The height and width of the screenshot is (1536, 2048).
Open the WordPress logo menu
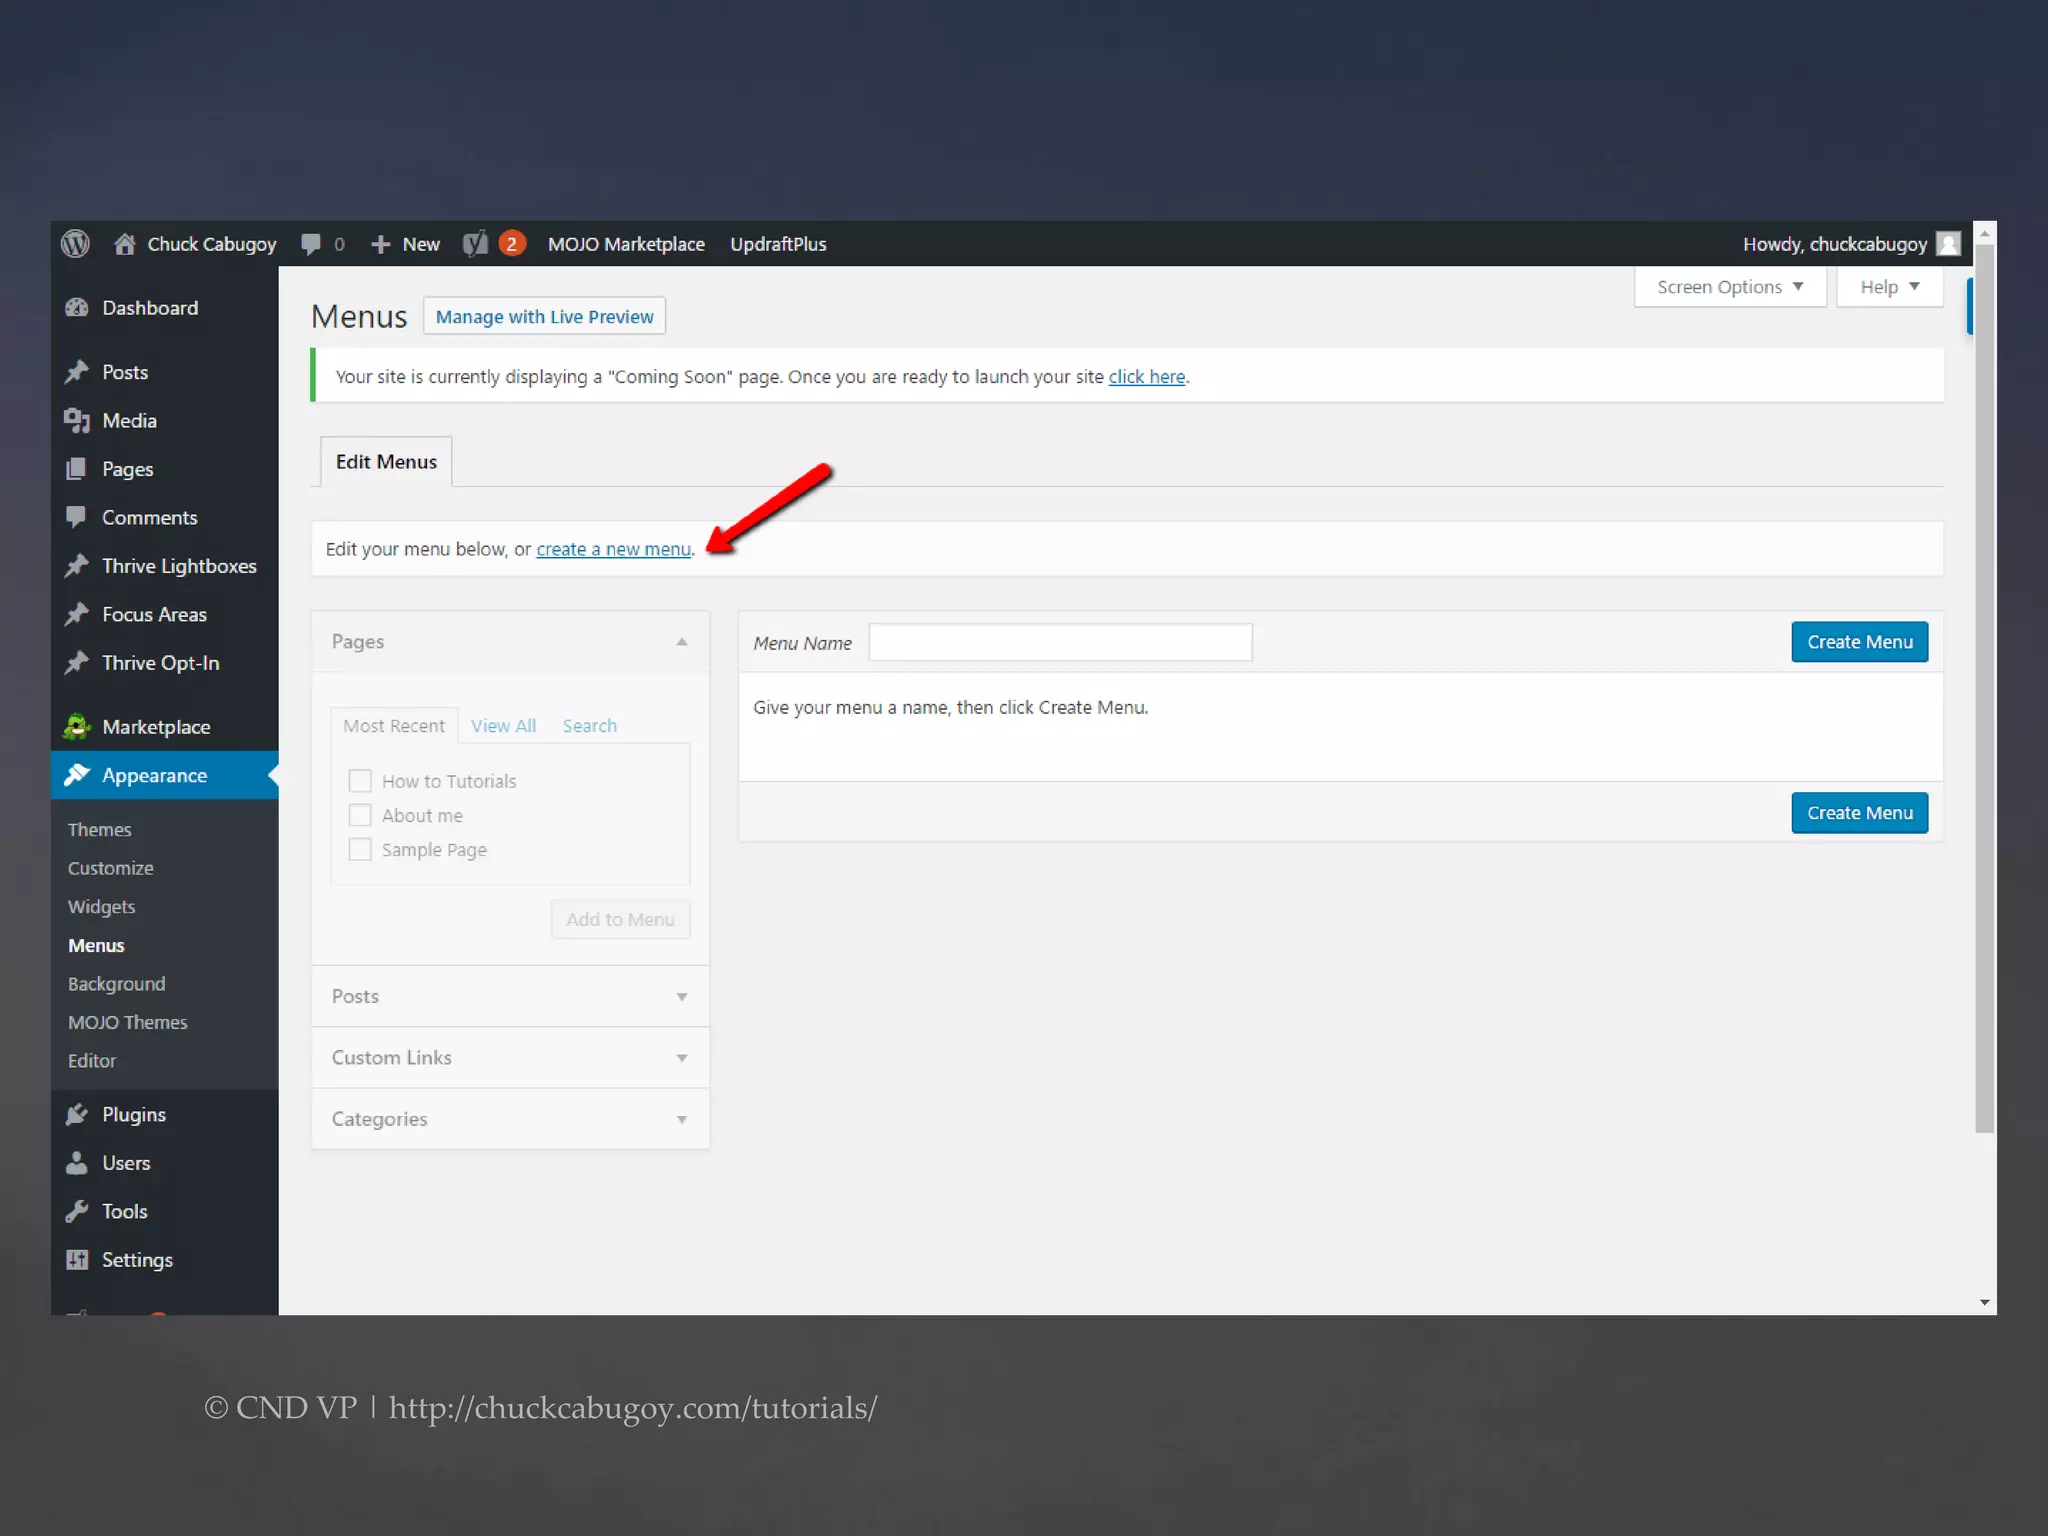(75, 244)
